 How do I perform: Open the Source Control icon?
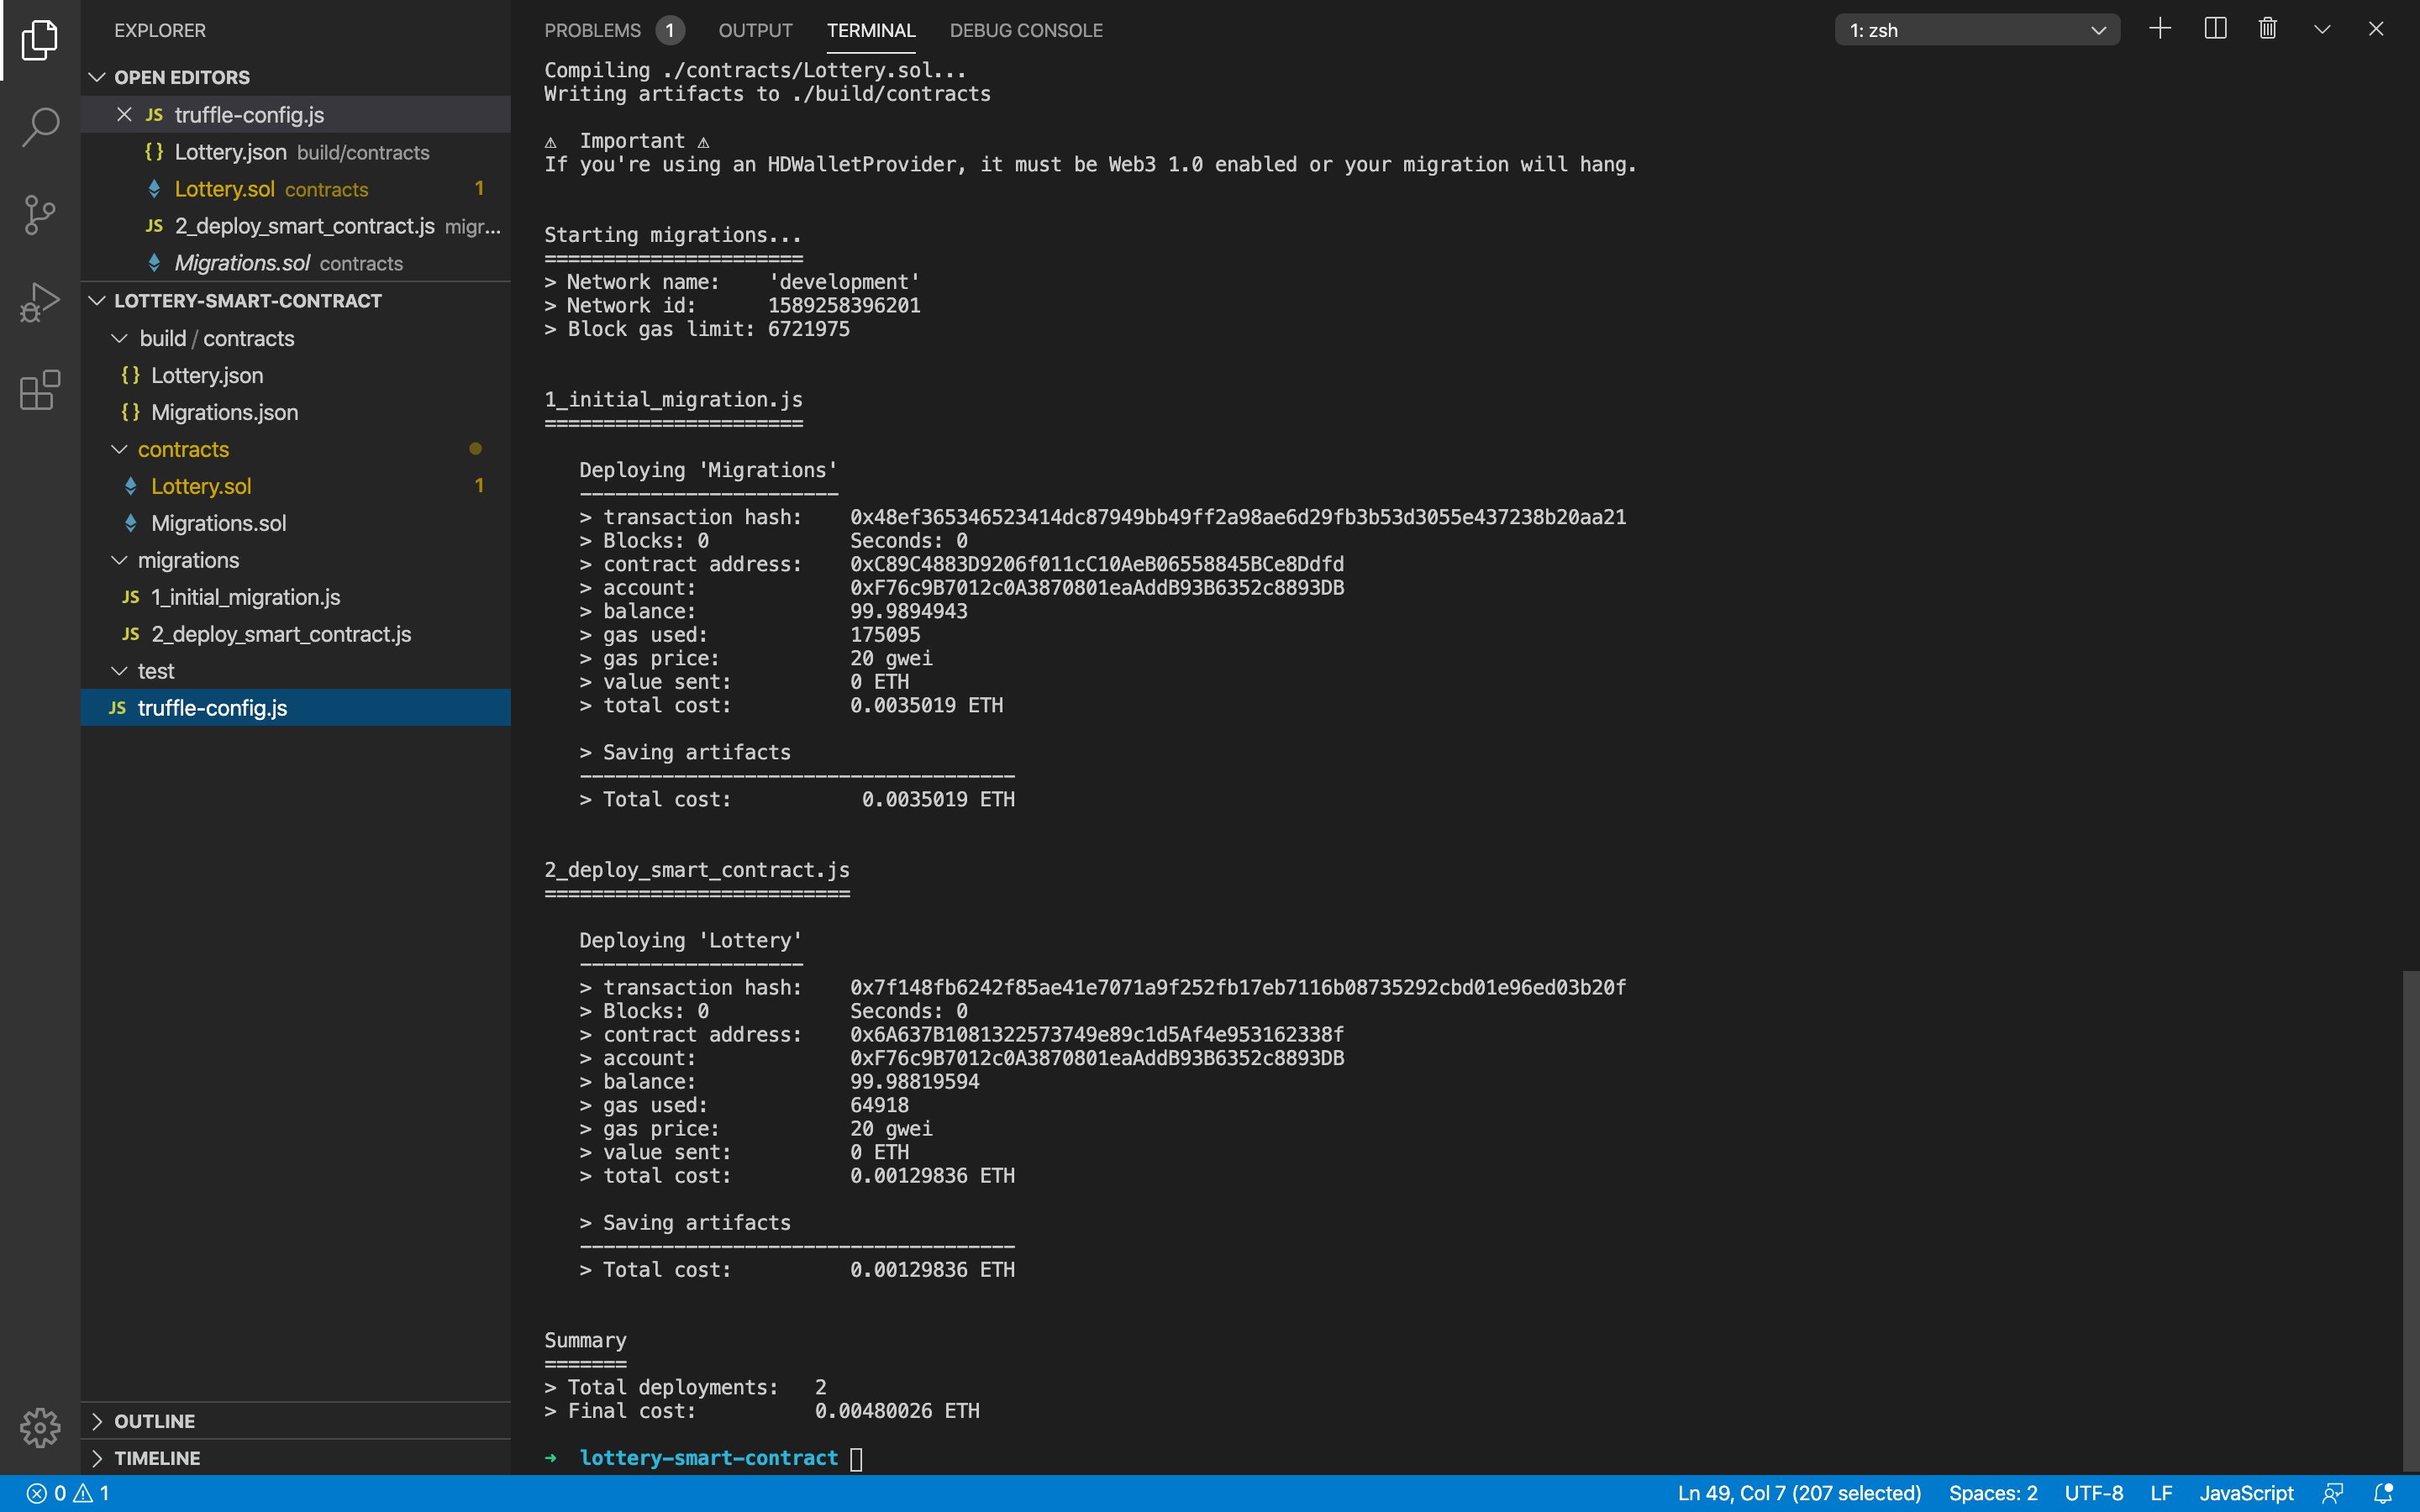(x=40, y=214)
